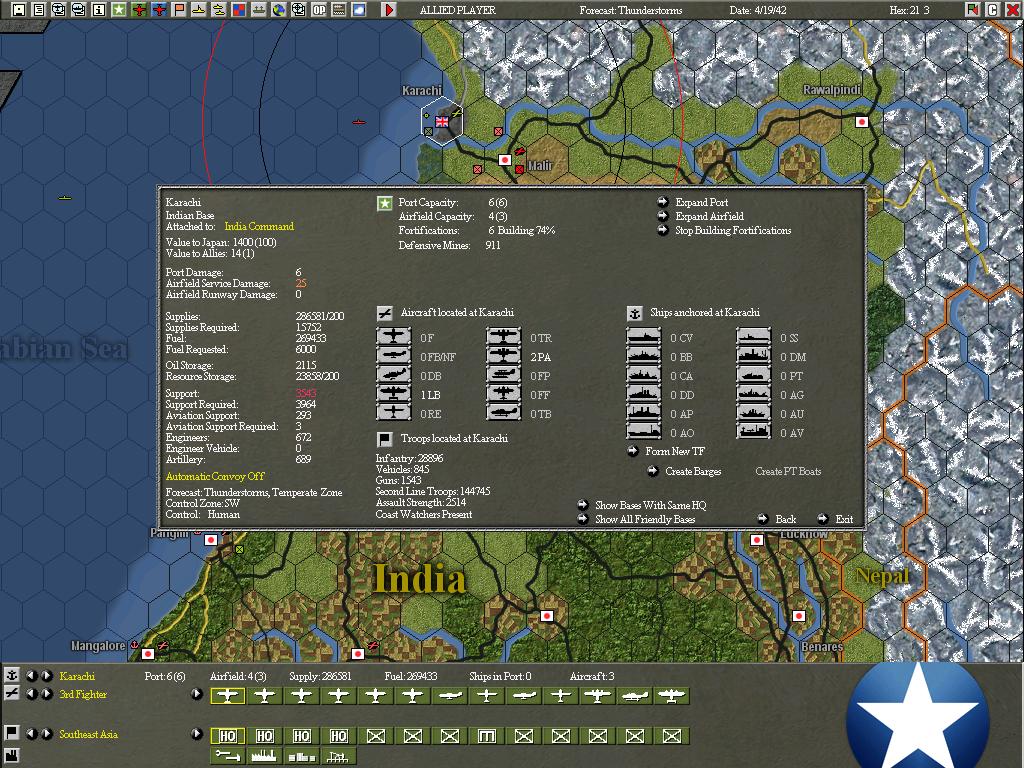1024x768 pixels.
Task: Click Stop Building Fortifications
Action: [733, 230]
